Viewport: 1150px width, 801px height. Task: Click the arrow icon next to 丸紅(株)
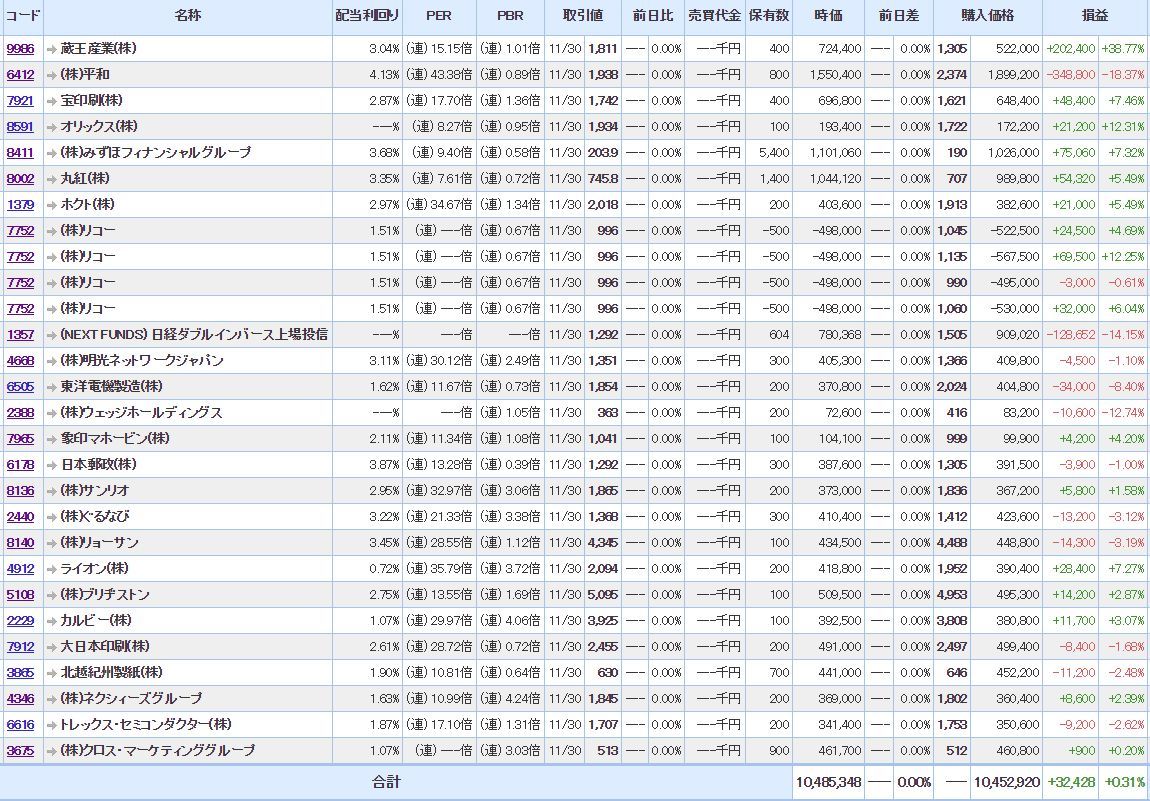click(x=52, y=179)
